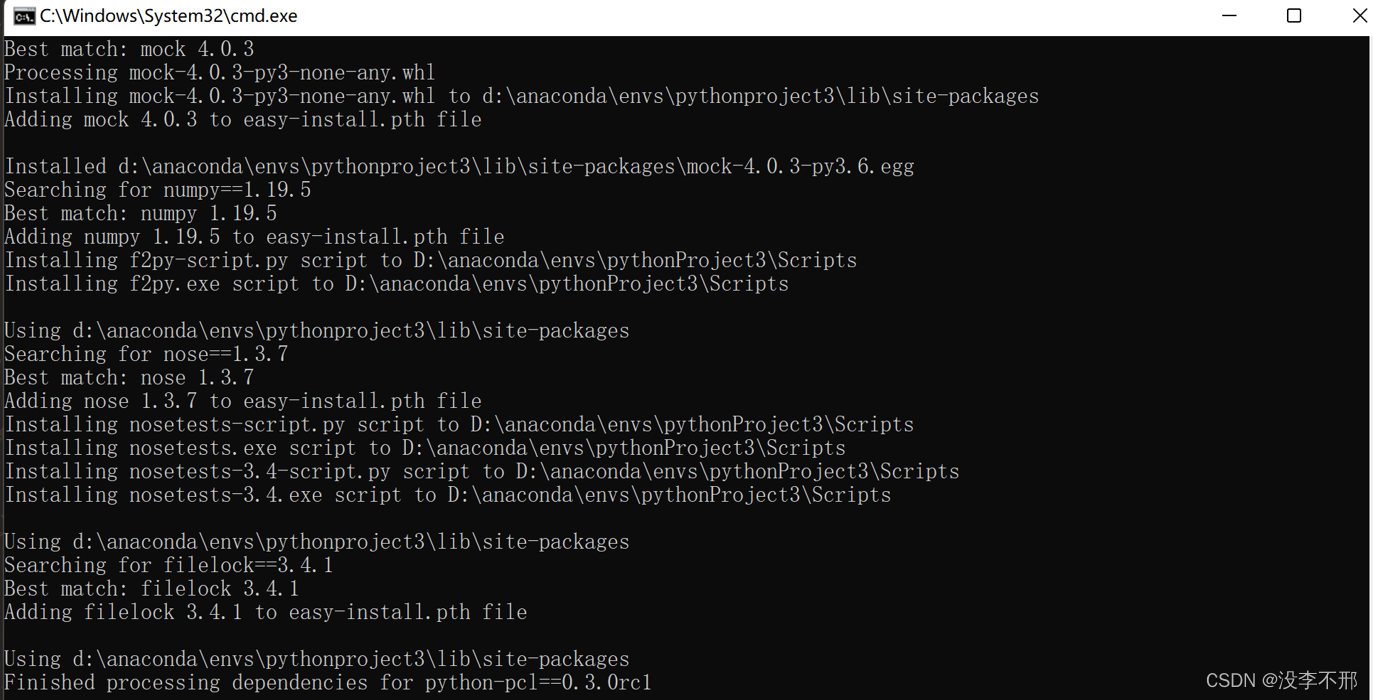
Task: Click line 'Best match: mock 4.0.3'
Action: click(x=128, y=48)
